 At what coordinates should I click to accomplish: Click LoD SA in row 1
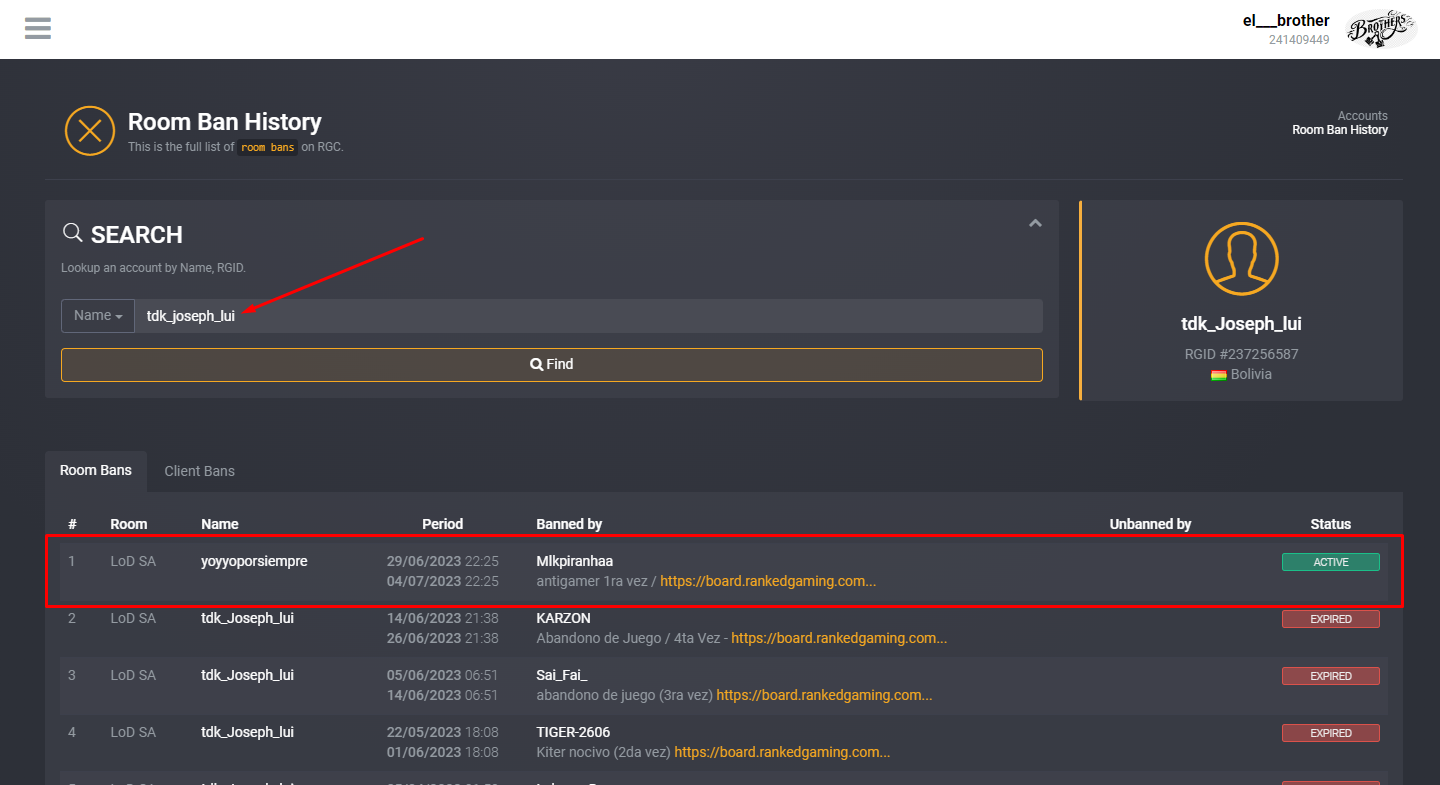133,561
